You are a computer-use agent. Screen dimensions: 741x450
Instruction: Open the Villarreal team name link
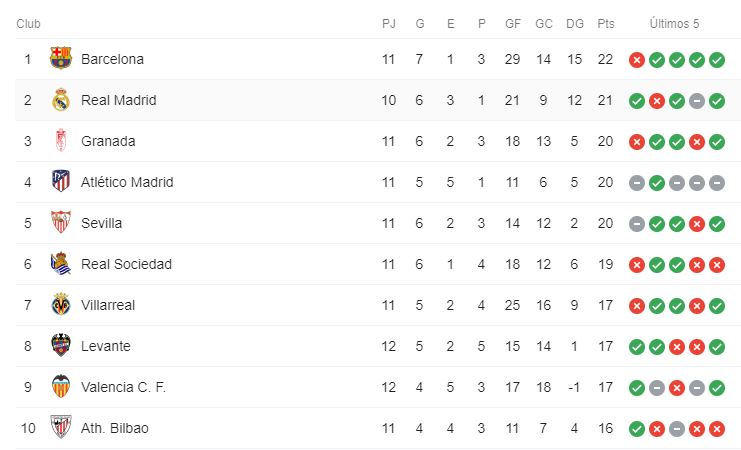108,305
